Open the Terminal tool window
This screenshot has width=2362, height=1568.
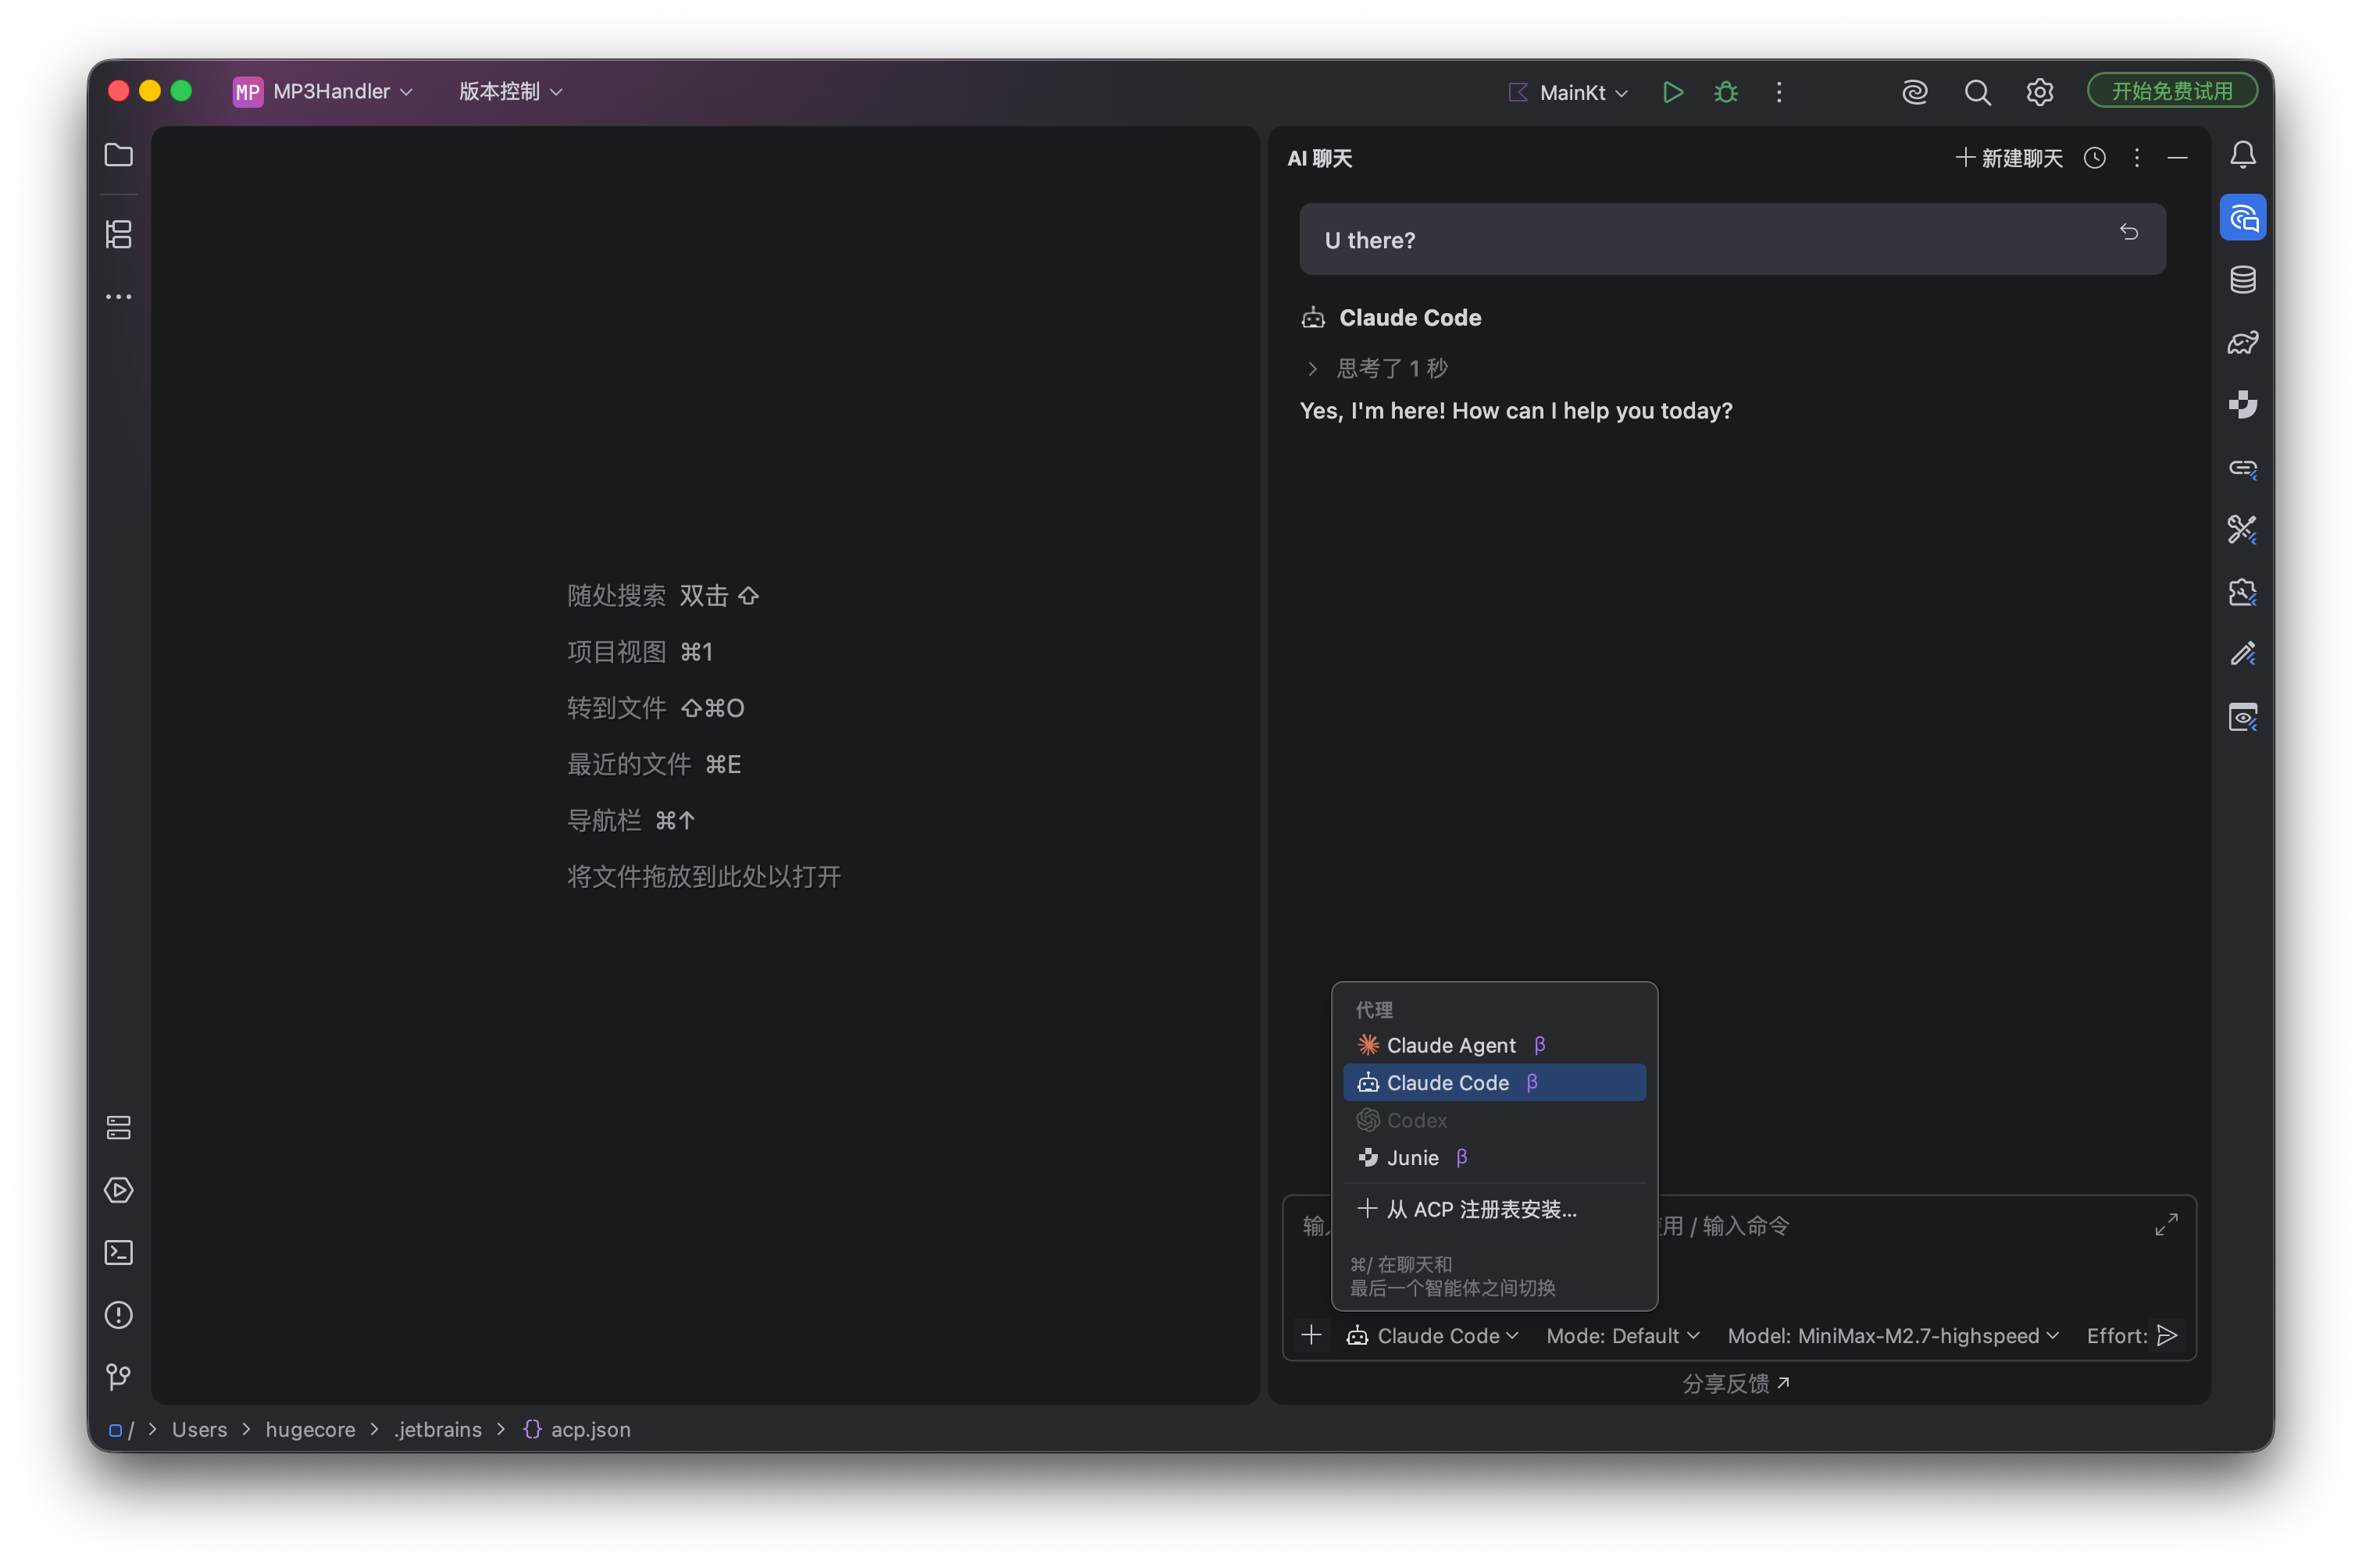point(118,1252)
